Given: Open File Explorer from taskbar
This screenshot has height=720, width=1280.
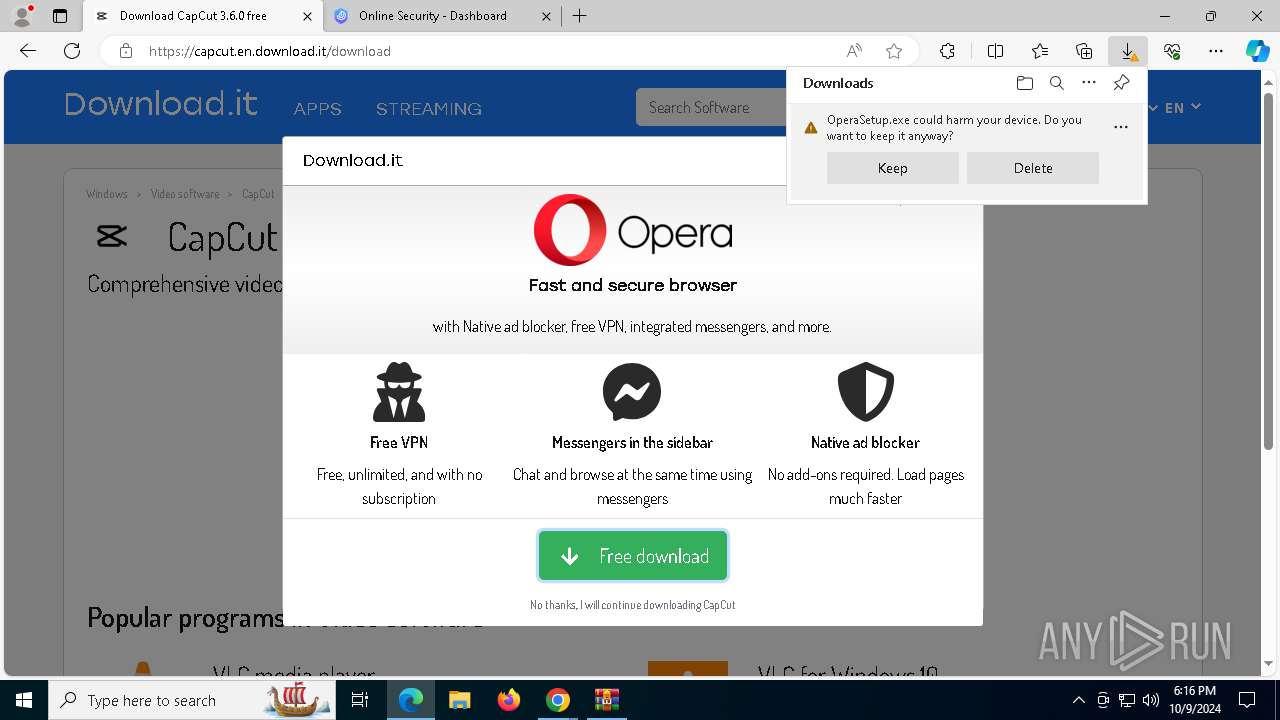Looking at the screenshot, I should [459, 700].
